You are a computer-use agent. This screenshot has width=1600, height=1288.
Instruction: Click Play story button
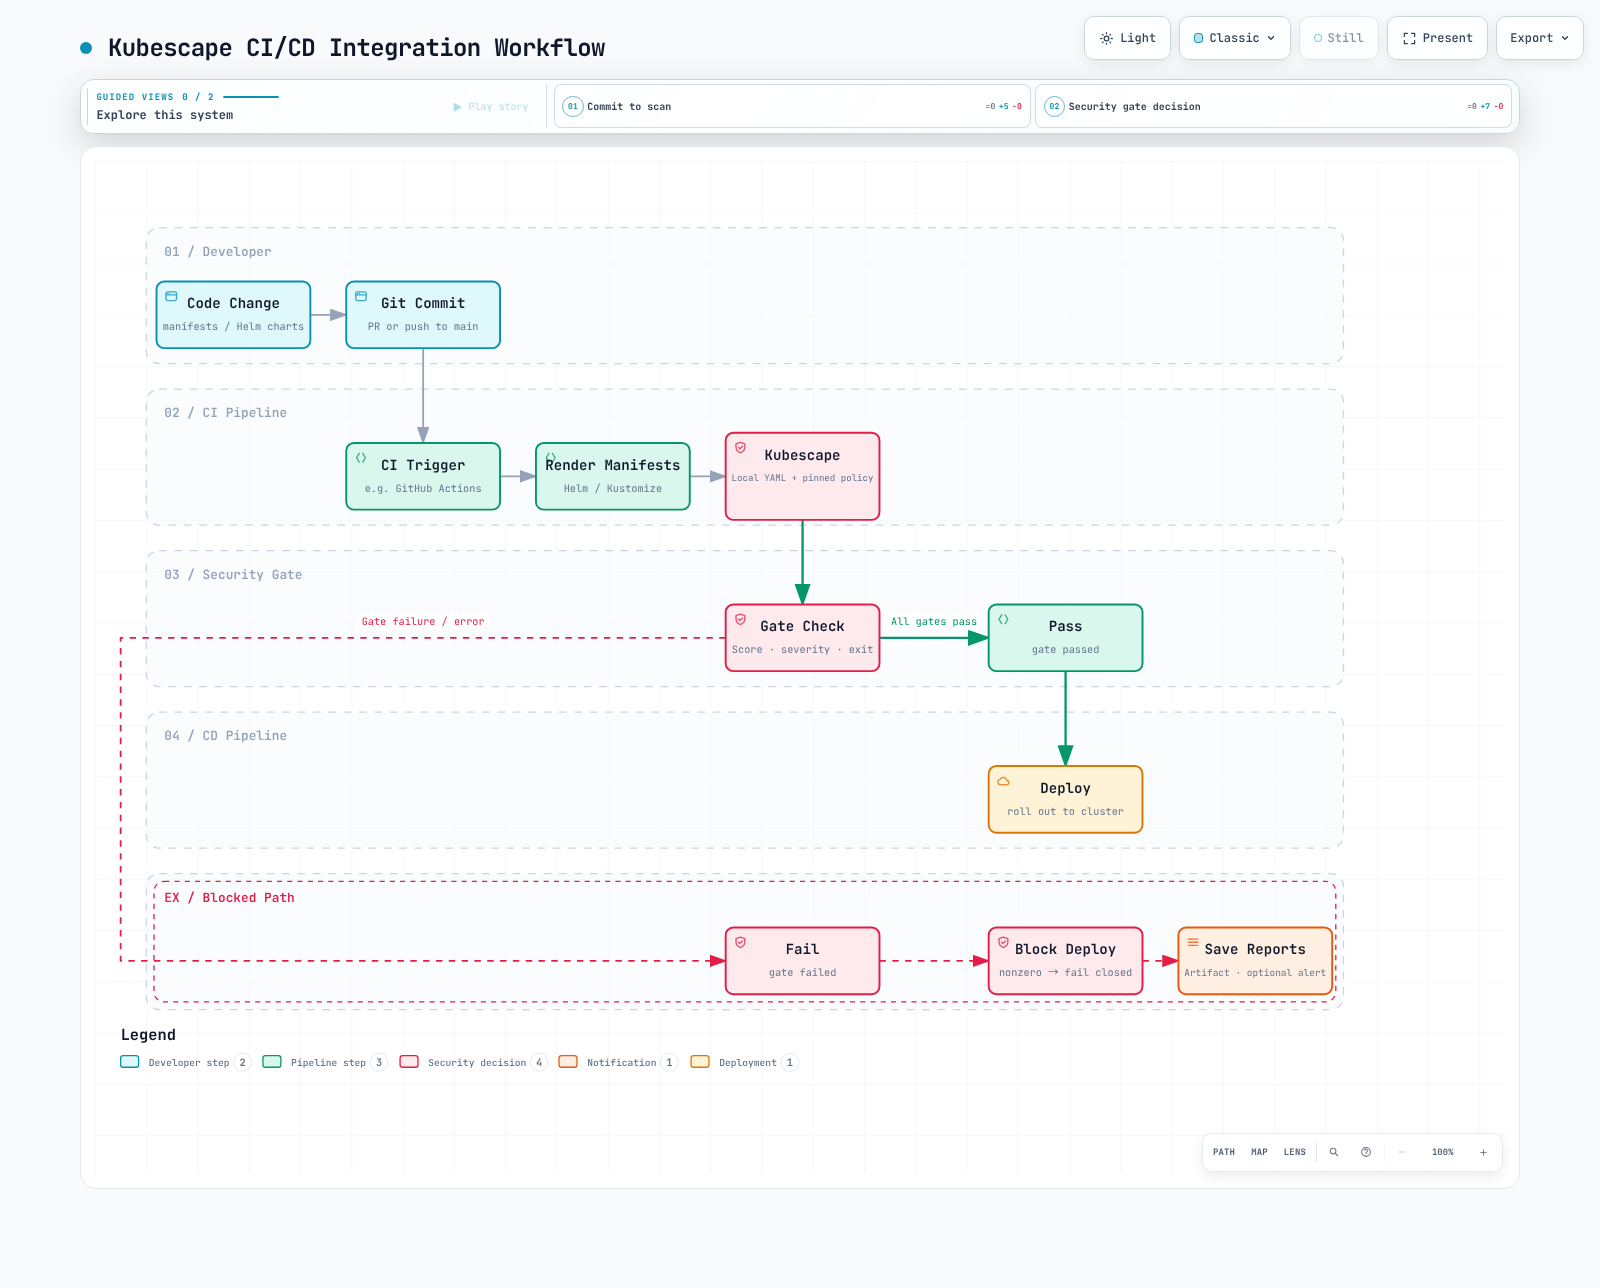491,107
